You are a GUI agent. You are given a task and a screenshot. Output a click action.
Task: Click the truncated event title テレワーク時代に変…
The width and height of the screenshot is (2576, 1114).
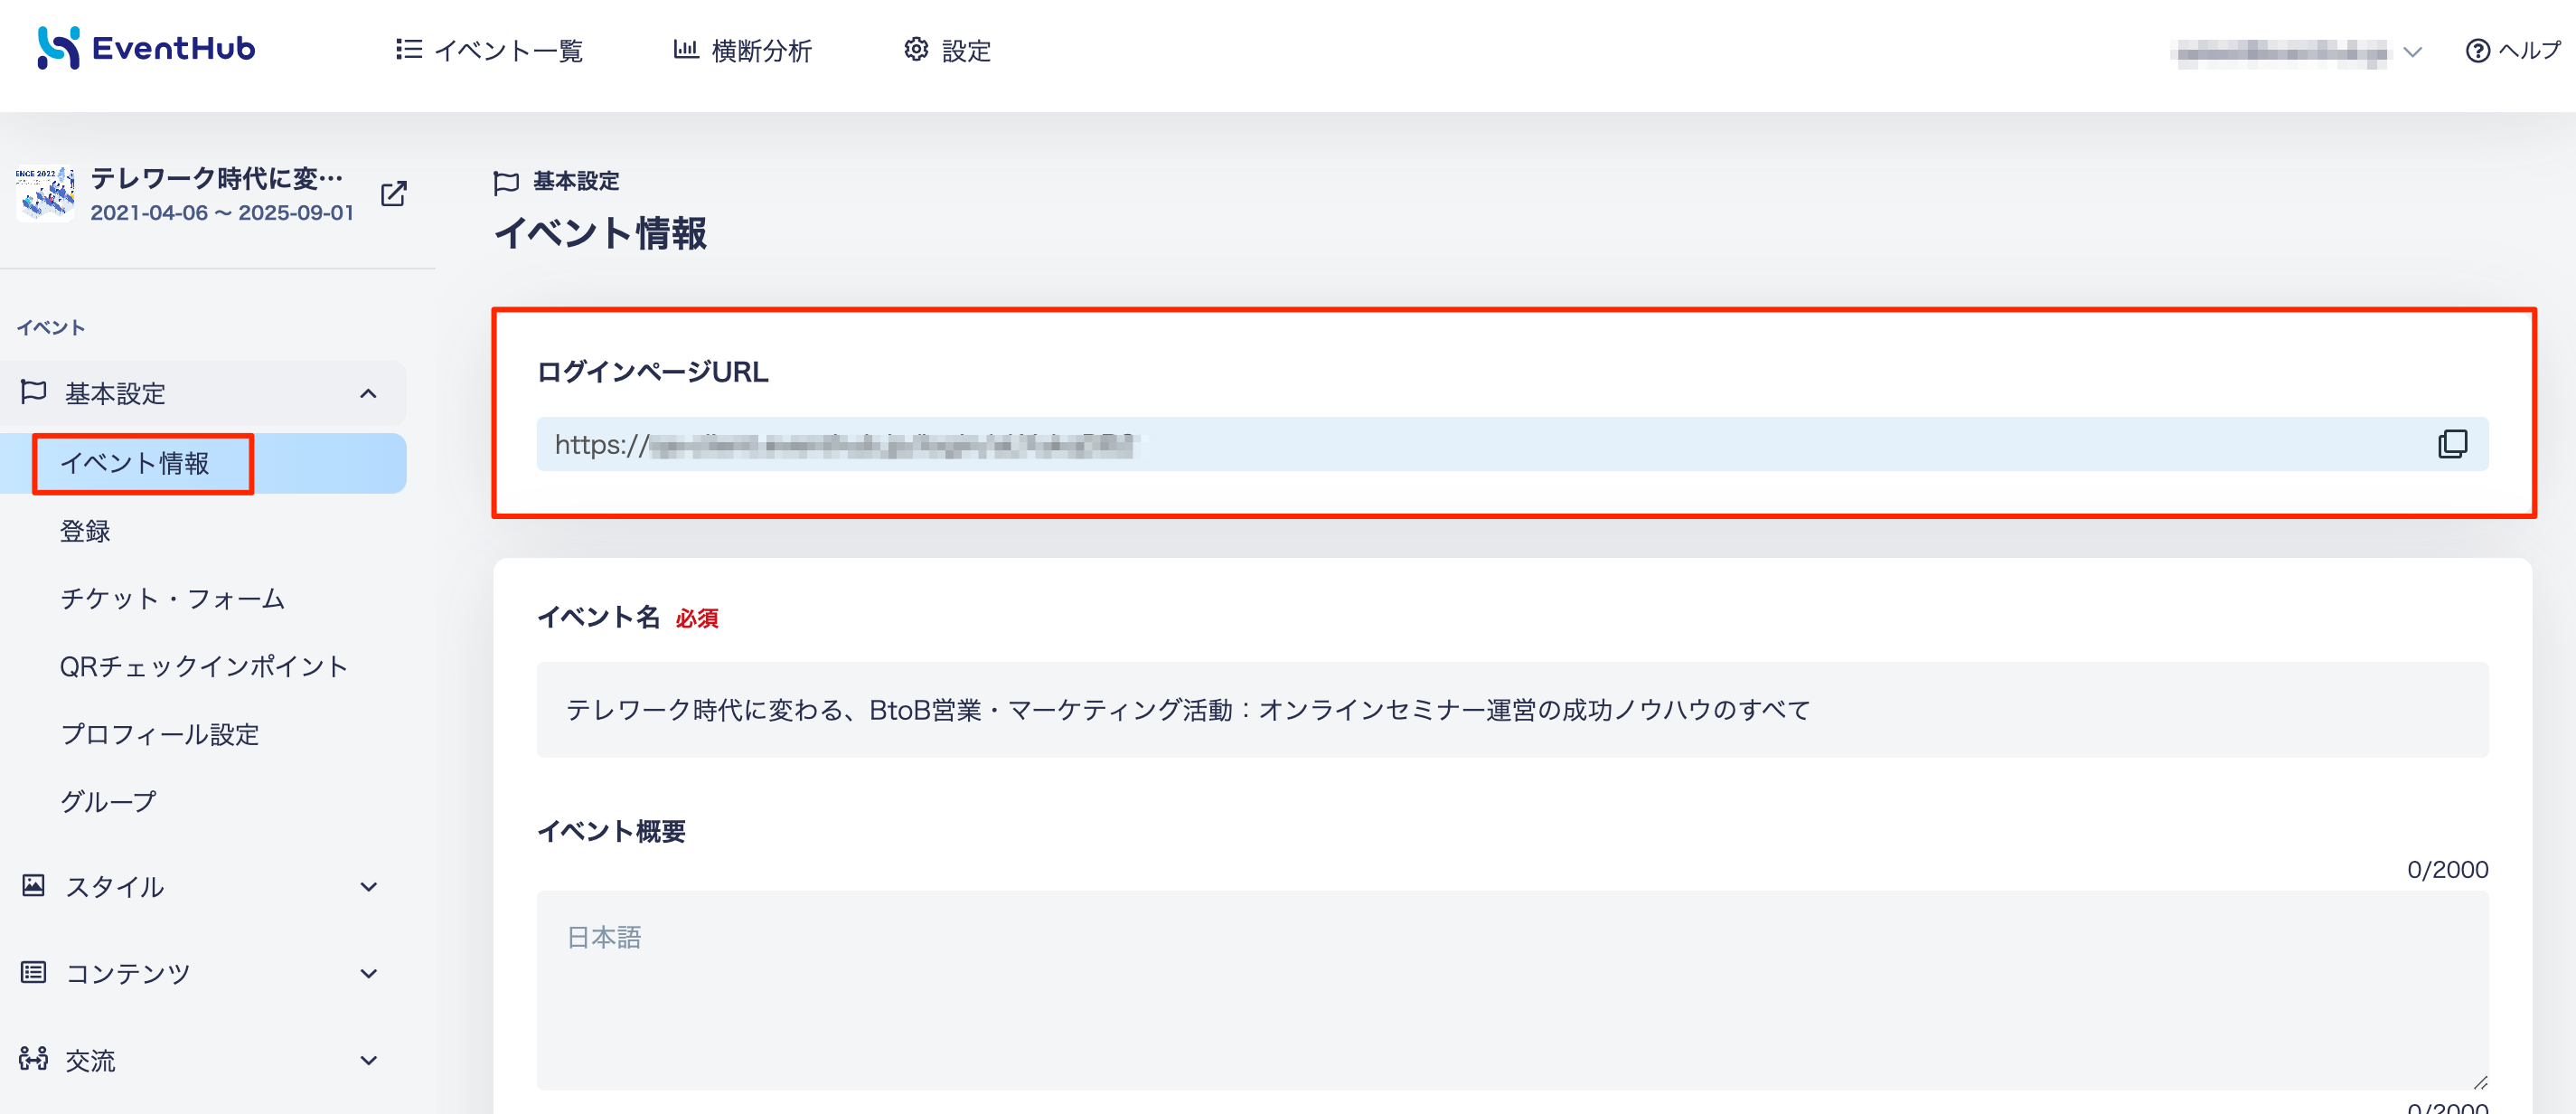tap(217, 178)
